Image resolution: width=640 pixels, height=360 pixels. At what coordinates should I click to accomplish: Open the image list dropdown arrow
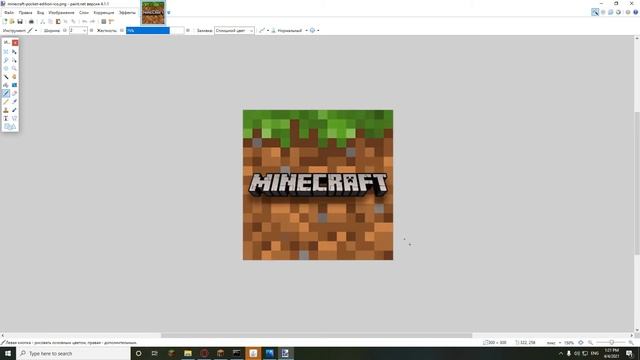click(169, 13)
